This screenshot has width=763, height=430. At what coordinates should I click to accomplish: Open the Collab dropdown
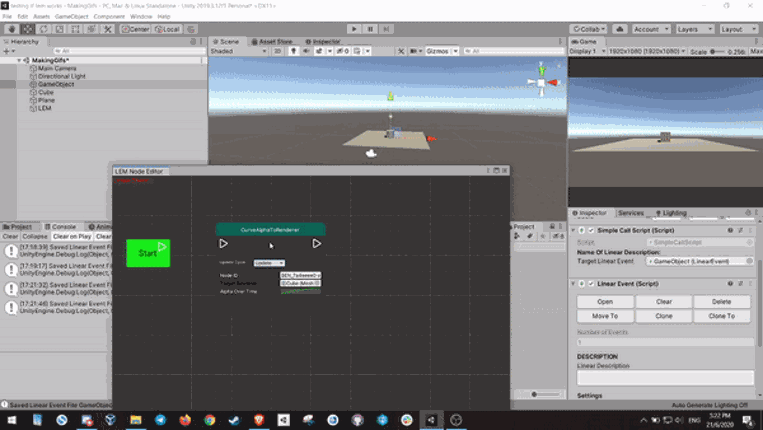click(x=589, y=29)
